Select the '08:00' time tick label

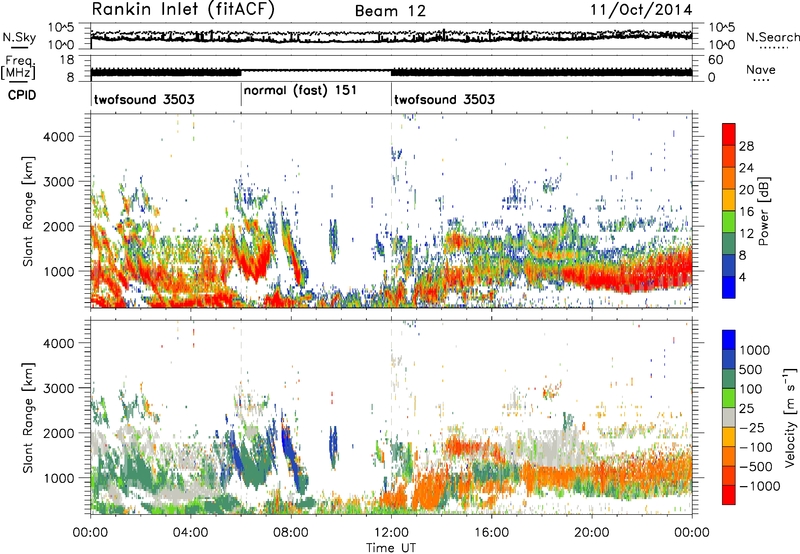pyautogui.click(x=290, y=533)
